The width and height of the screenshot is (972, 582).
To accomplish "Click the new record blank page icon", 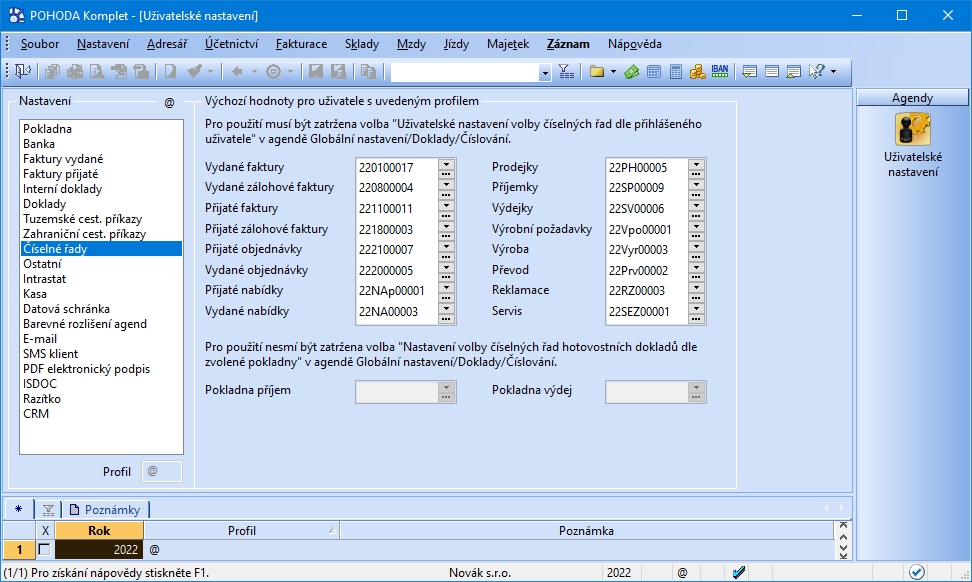I will 170,72.
